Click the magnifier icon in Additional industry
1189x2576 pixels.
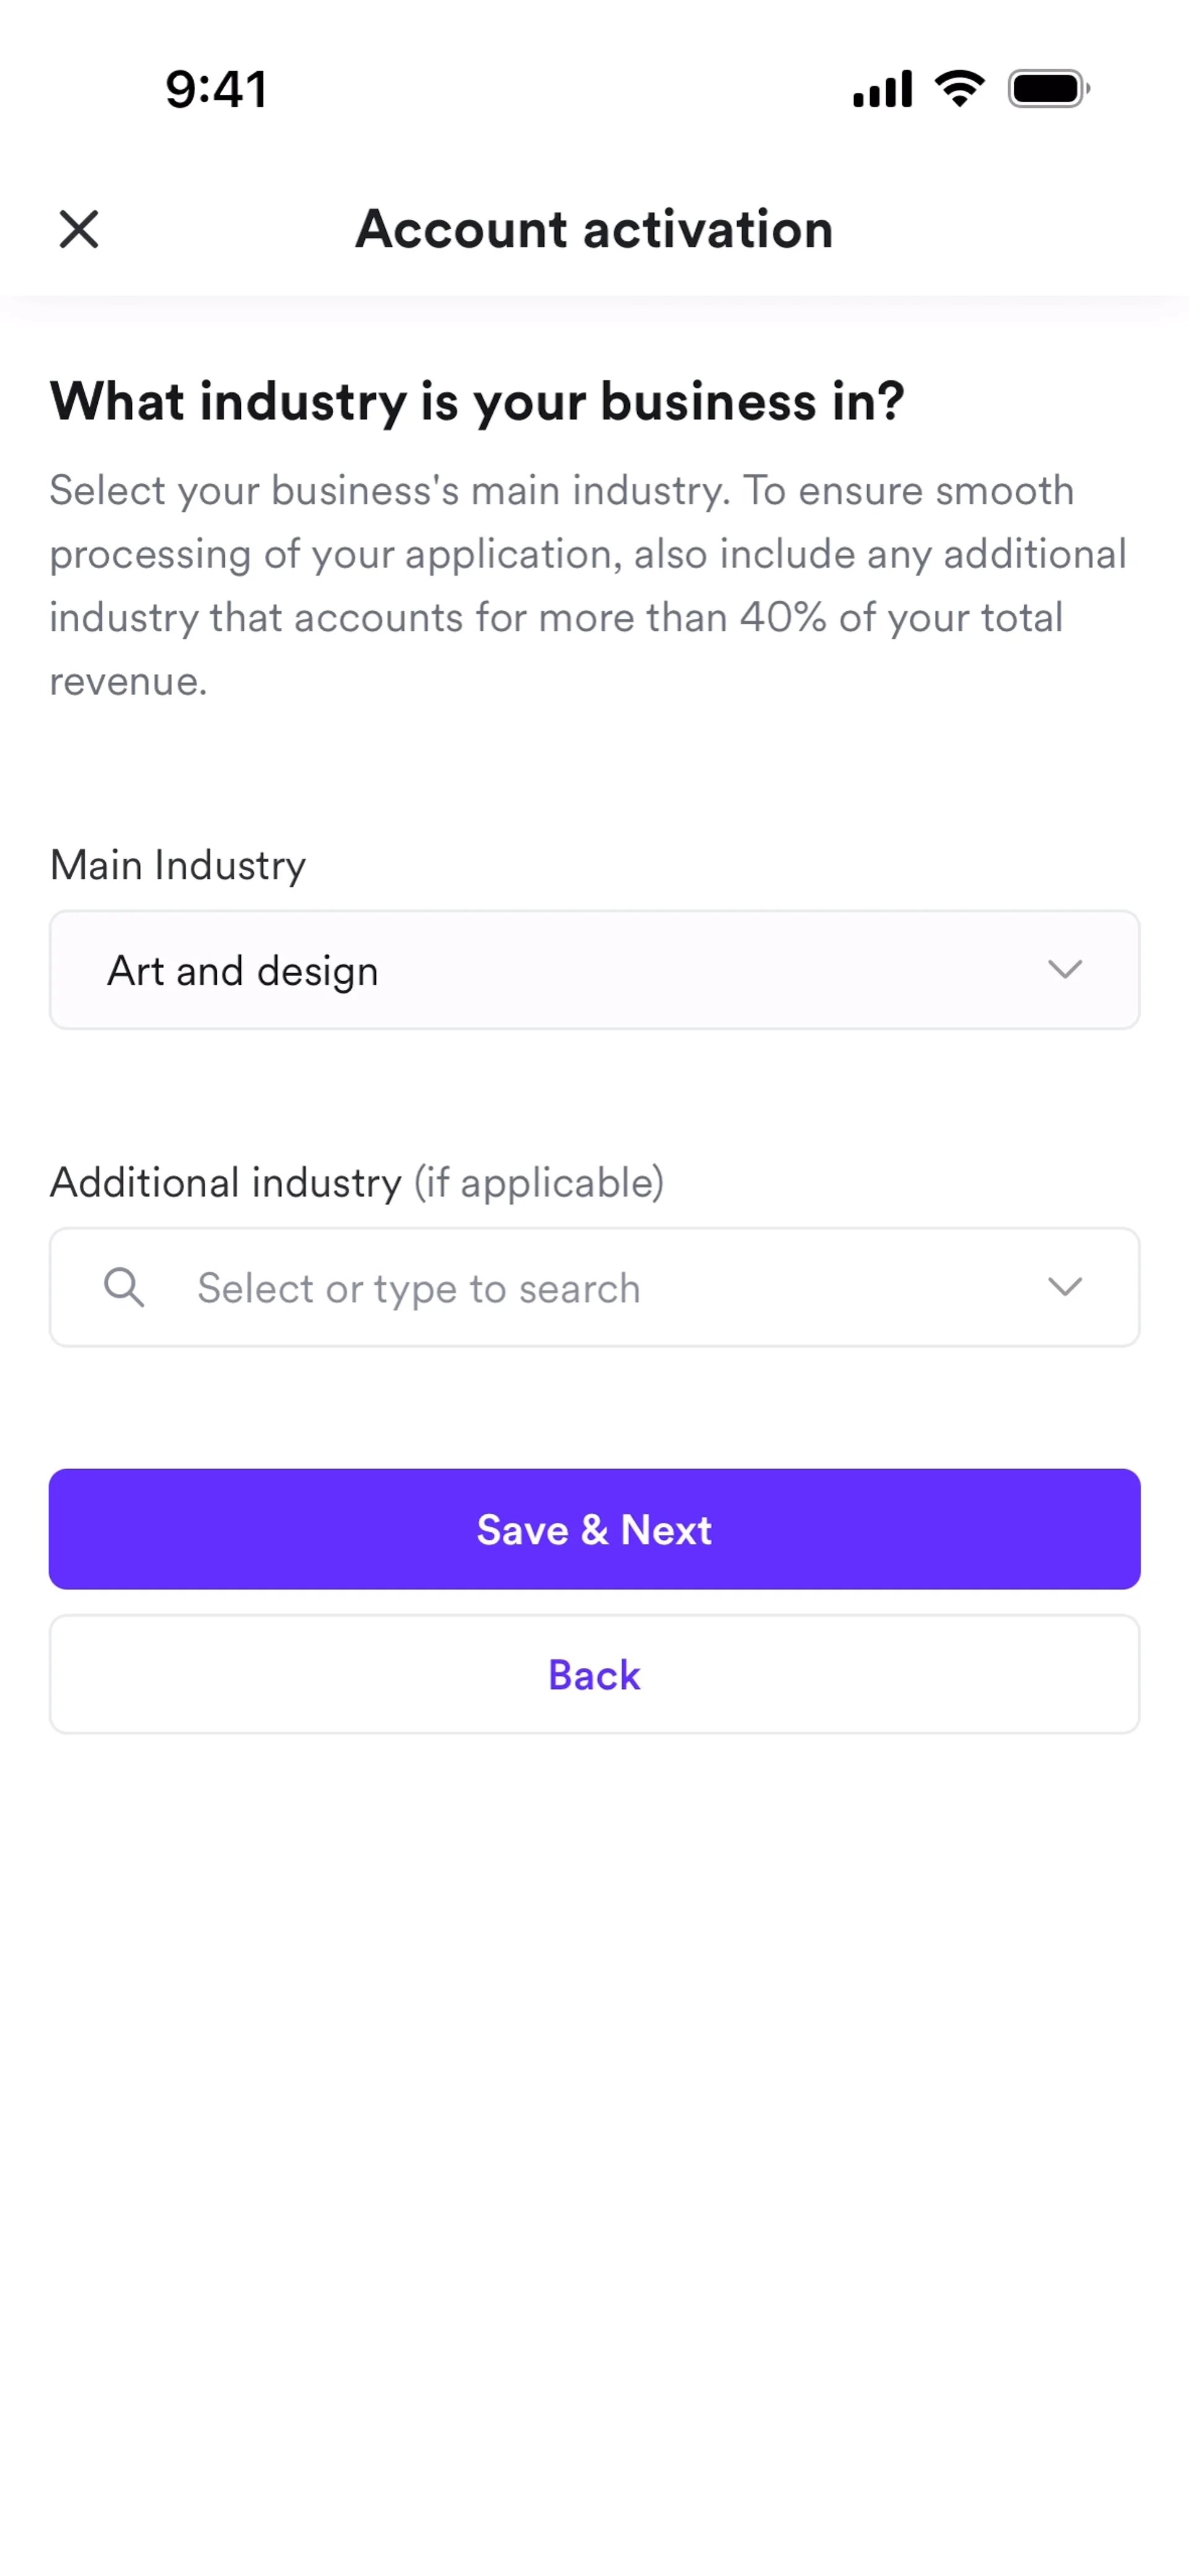124,1287
